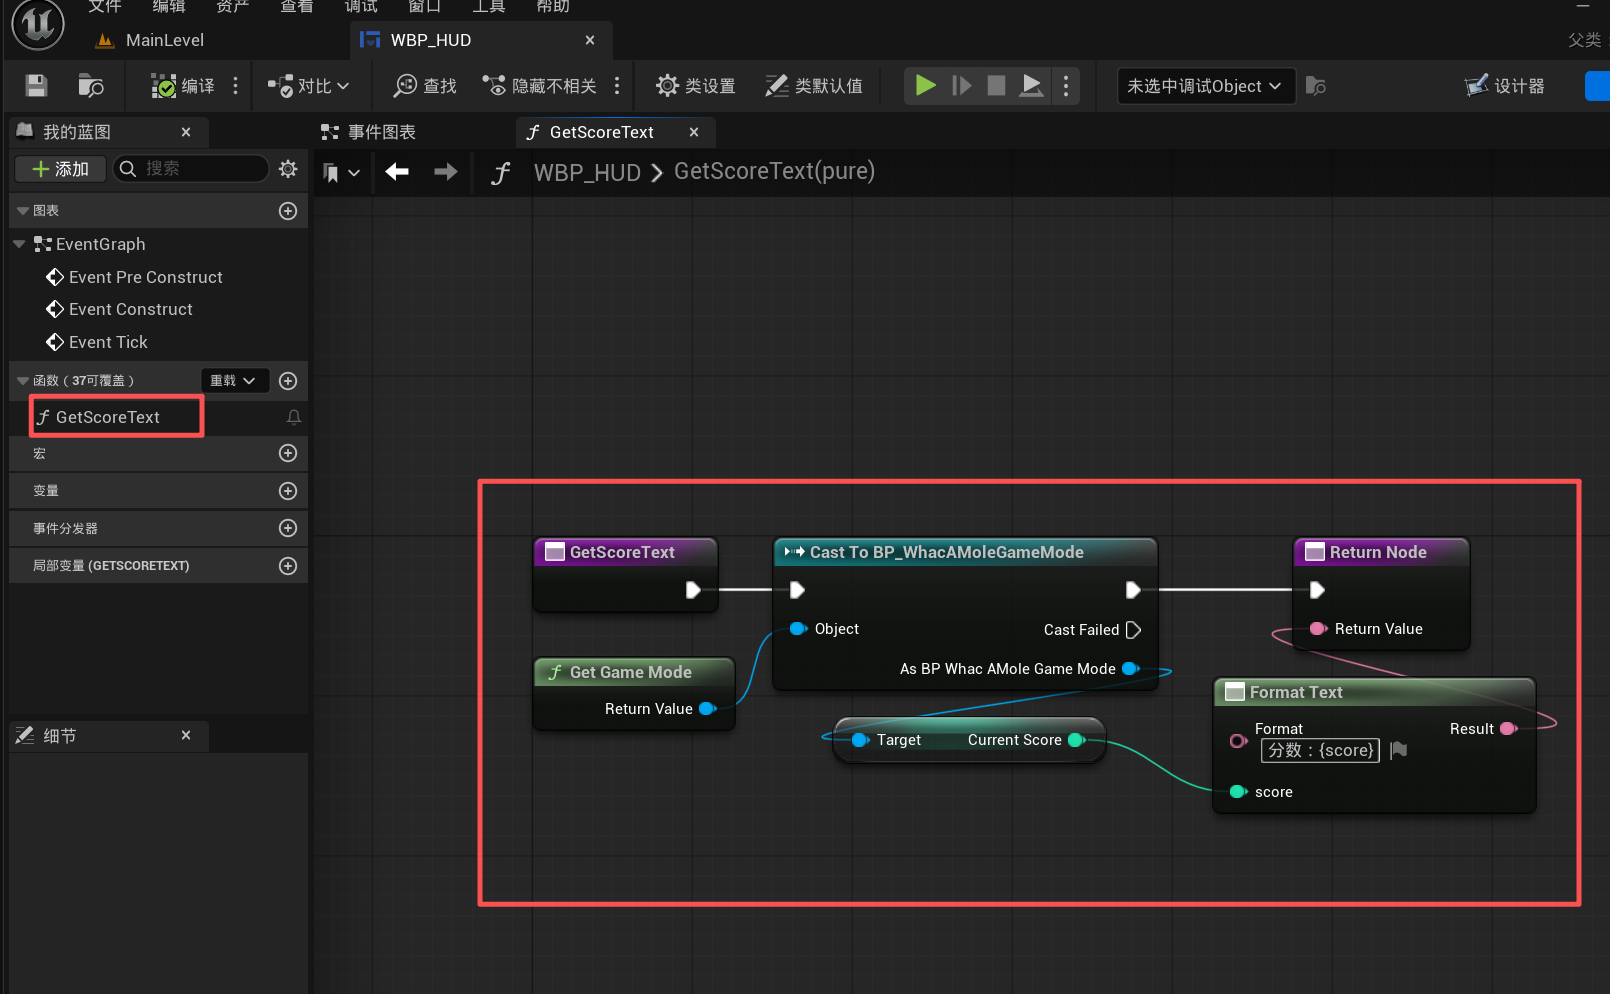Close the GetScoreText graph tab

pos(694,132)
